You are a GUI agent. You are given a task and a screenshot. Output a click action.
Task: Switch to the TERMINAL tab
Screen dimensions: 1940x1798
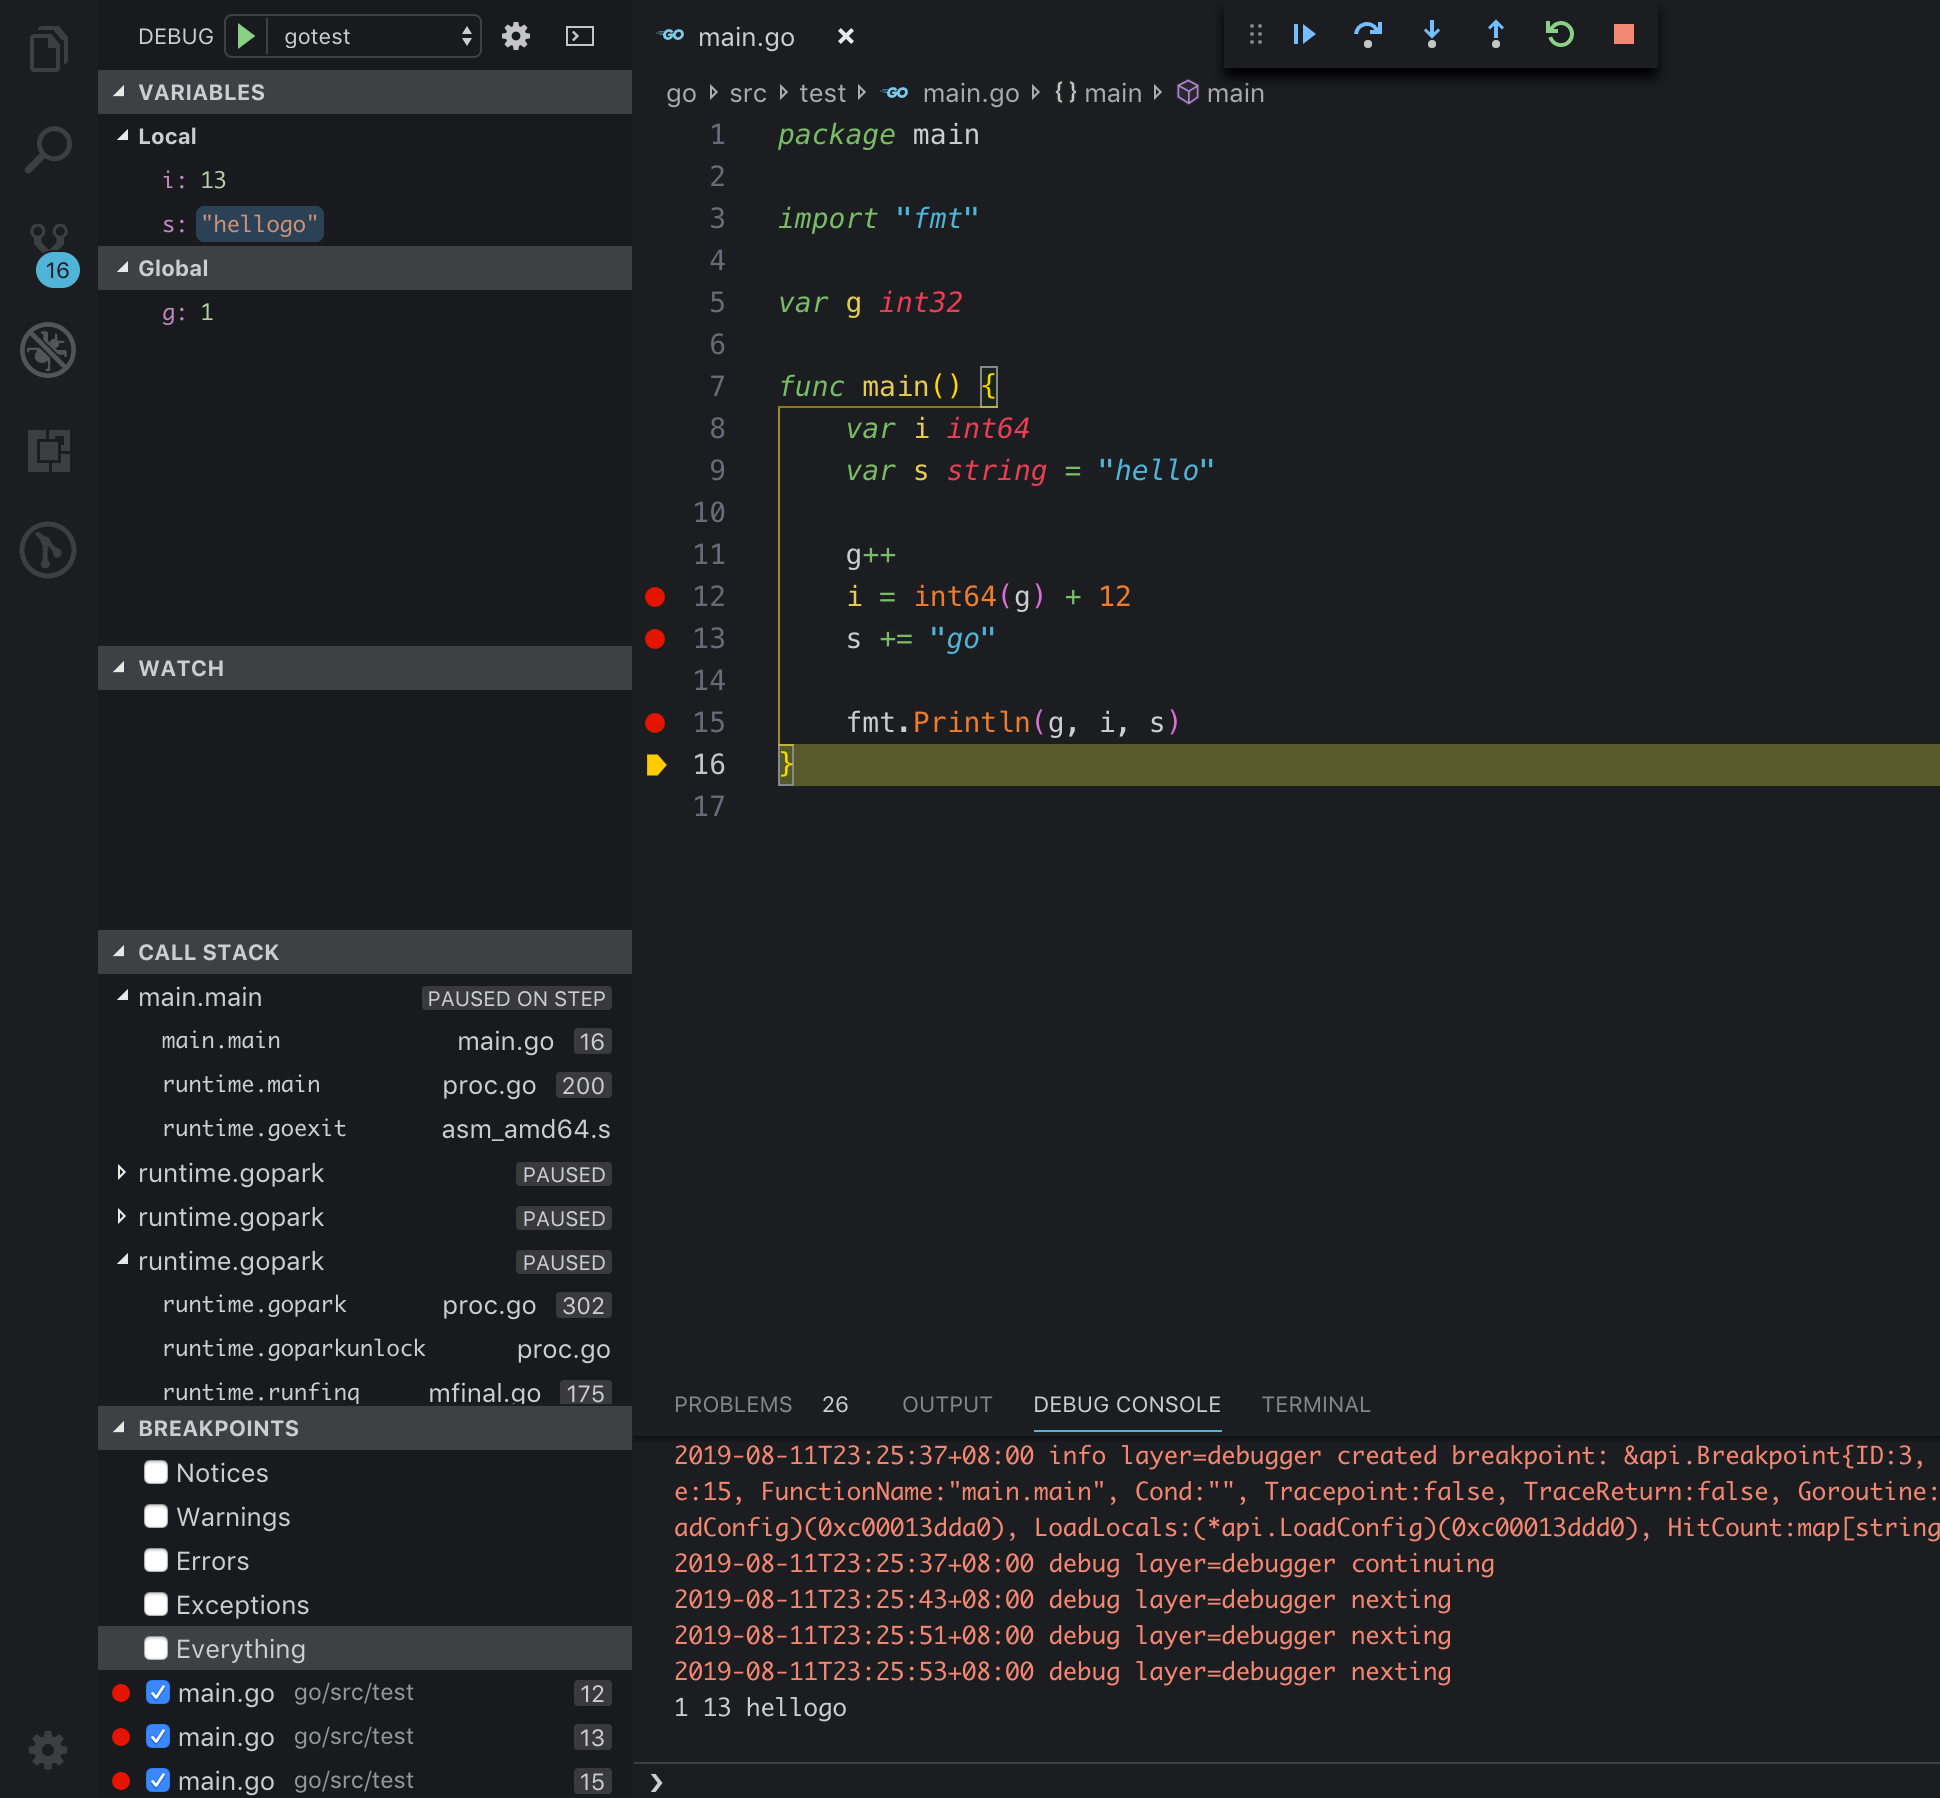[1316, 1404]
